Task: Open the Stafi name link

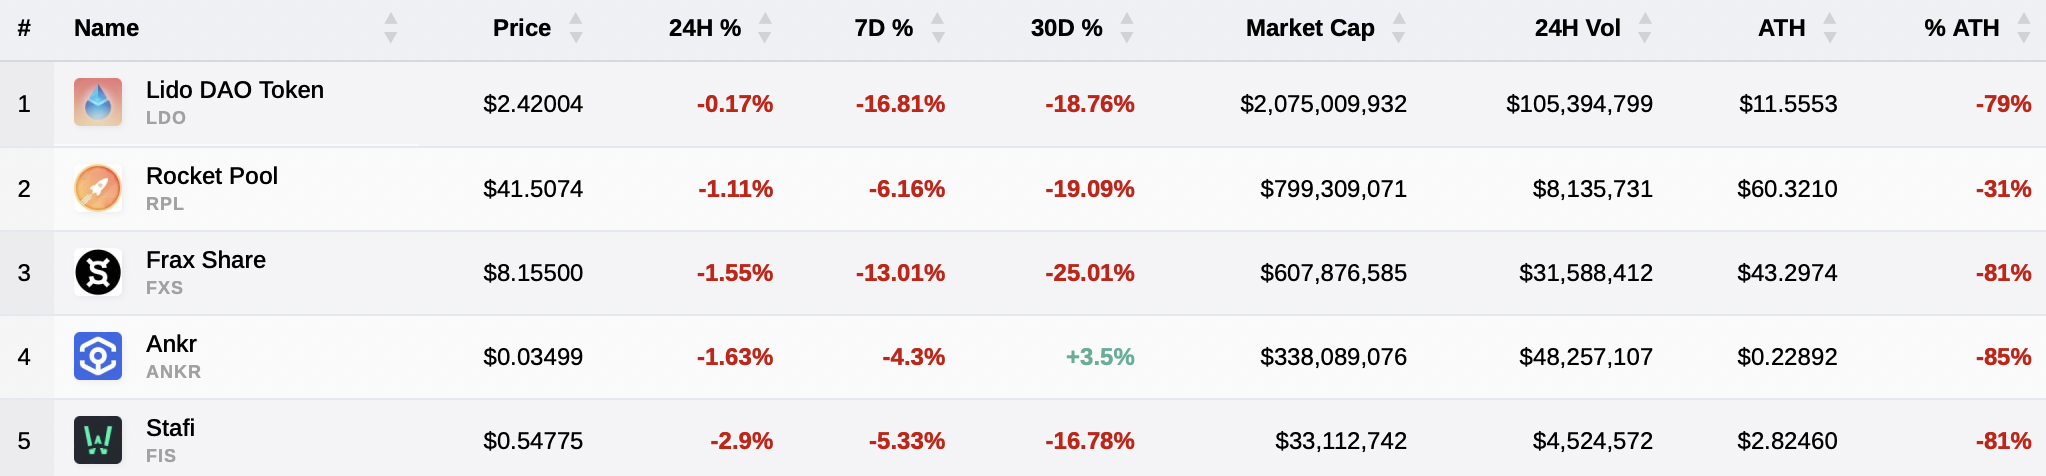Action: [x=170, y=428]
